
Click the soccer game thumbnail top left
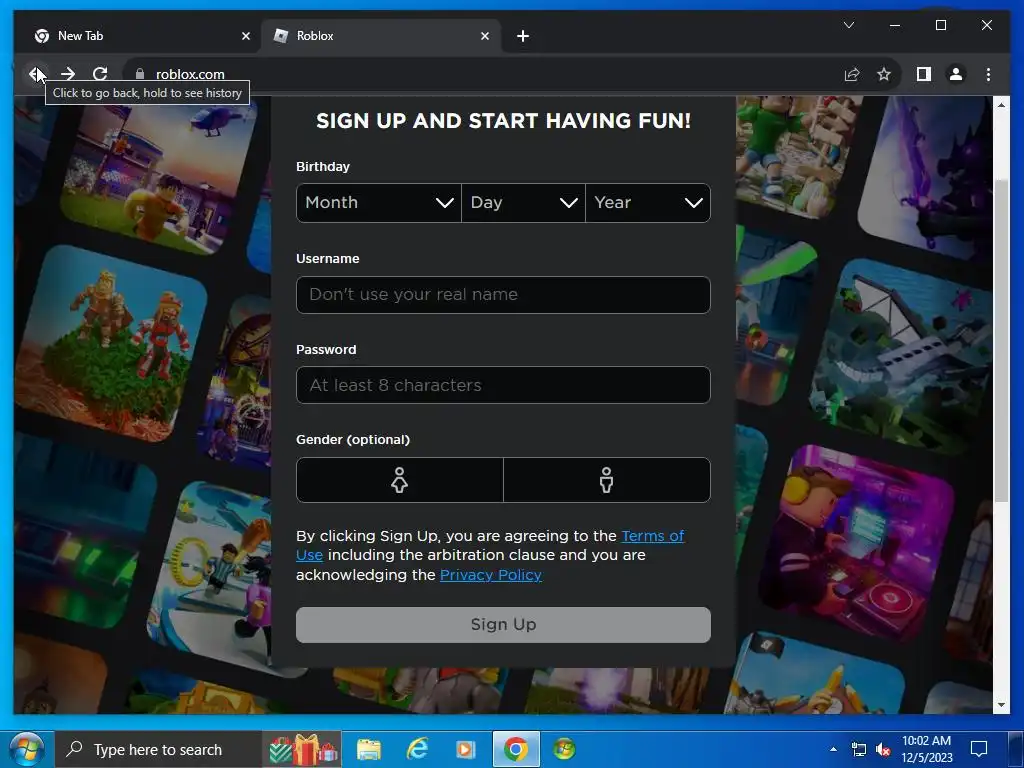[159, 176]
